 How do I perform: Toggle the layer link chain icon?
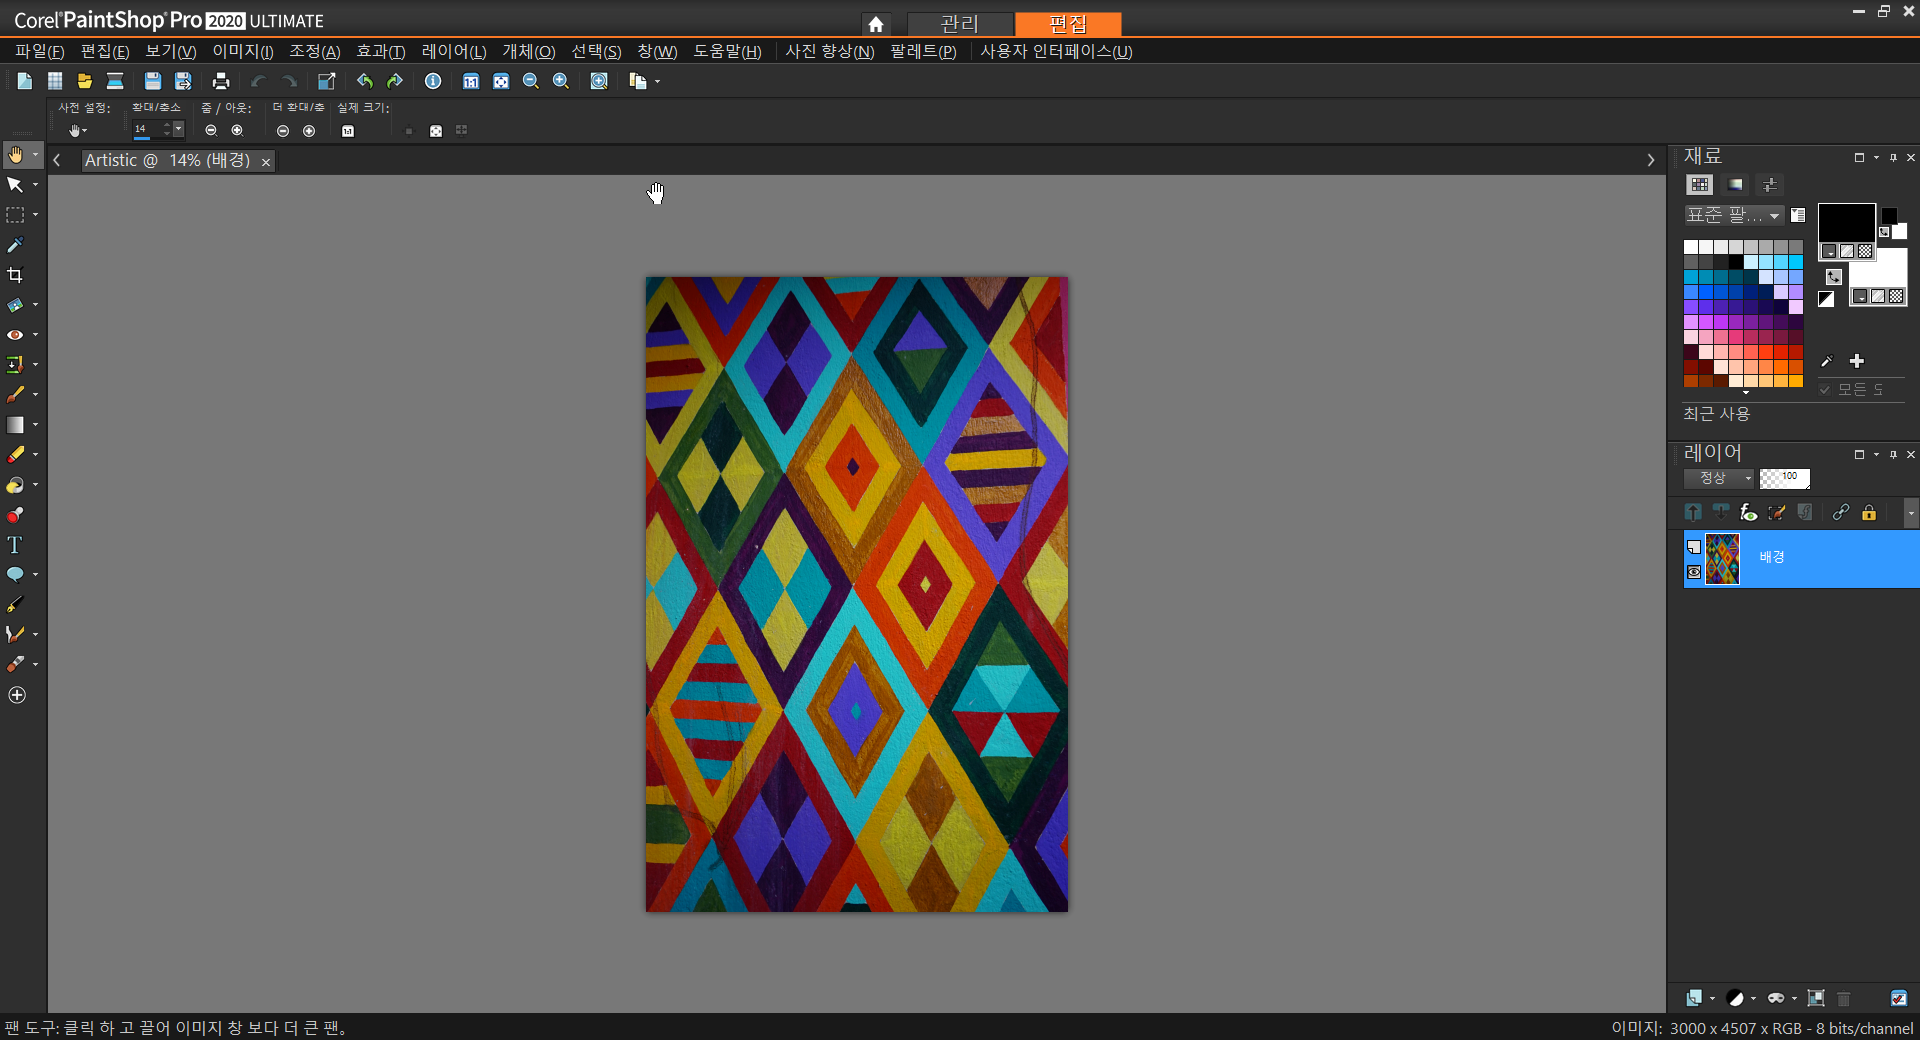[1841, 512]
